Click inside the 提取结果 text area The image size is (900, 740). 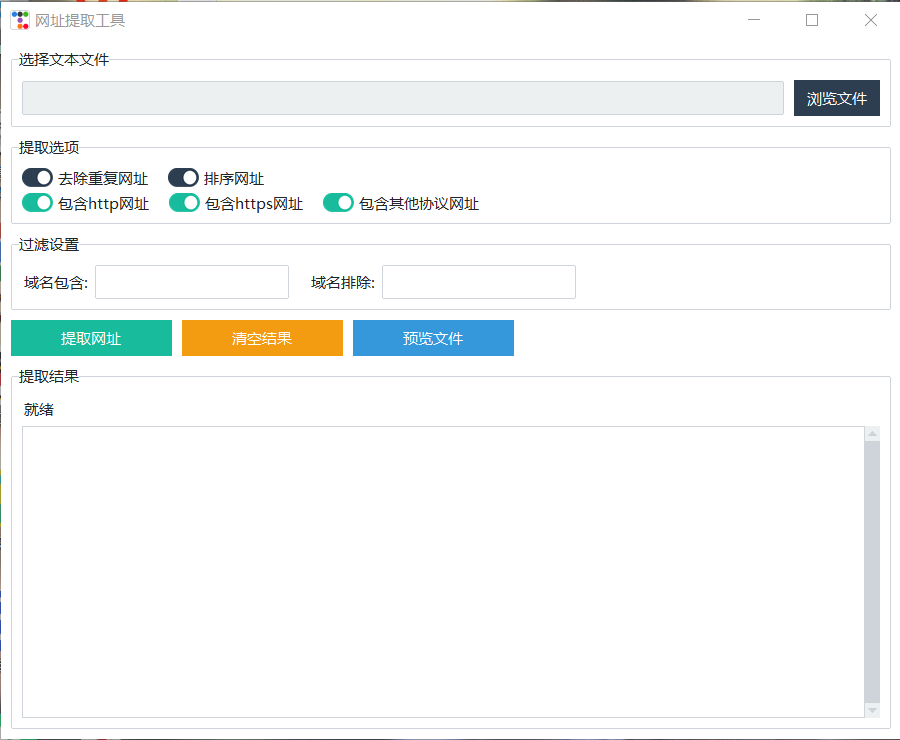click(x=440, y=570)
